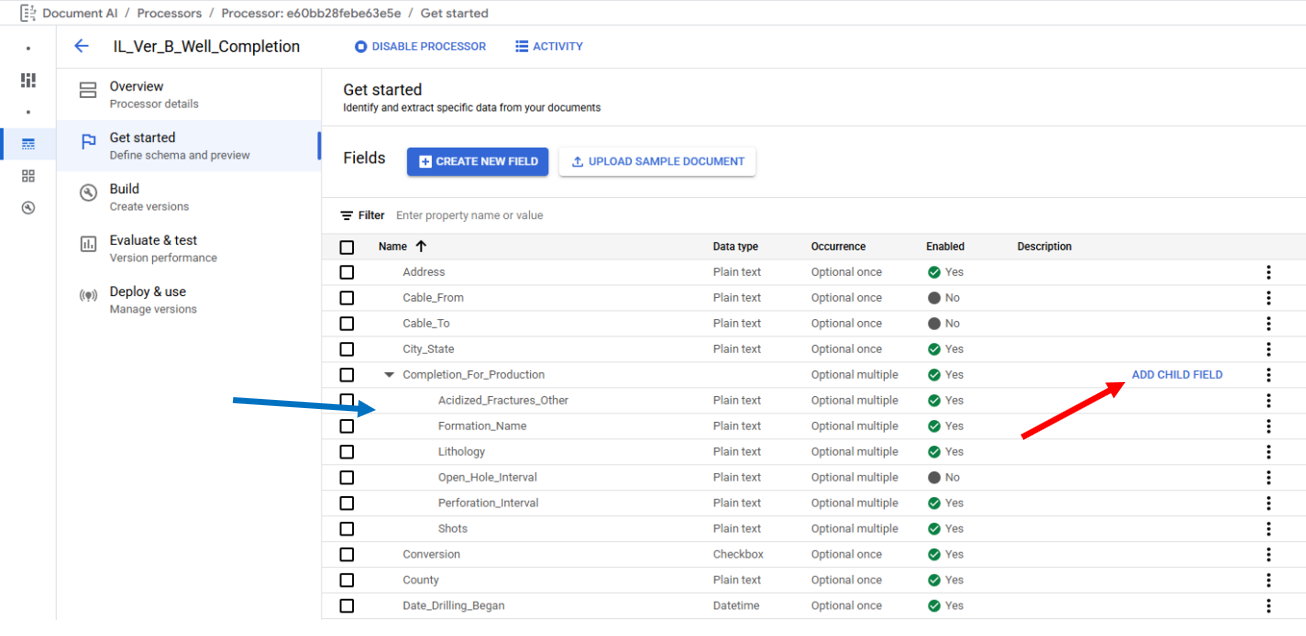Click the back arrow beside processor name
The width and height of the screenshot is (1306, 636).
click(x=82, y=46)
